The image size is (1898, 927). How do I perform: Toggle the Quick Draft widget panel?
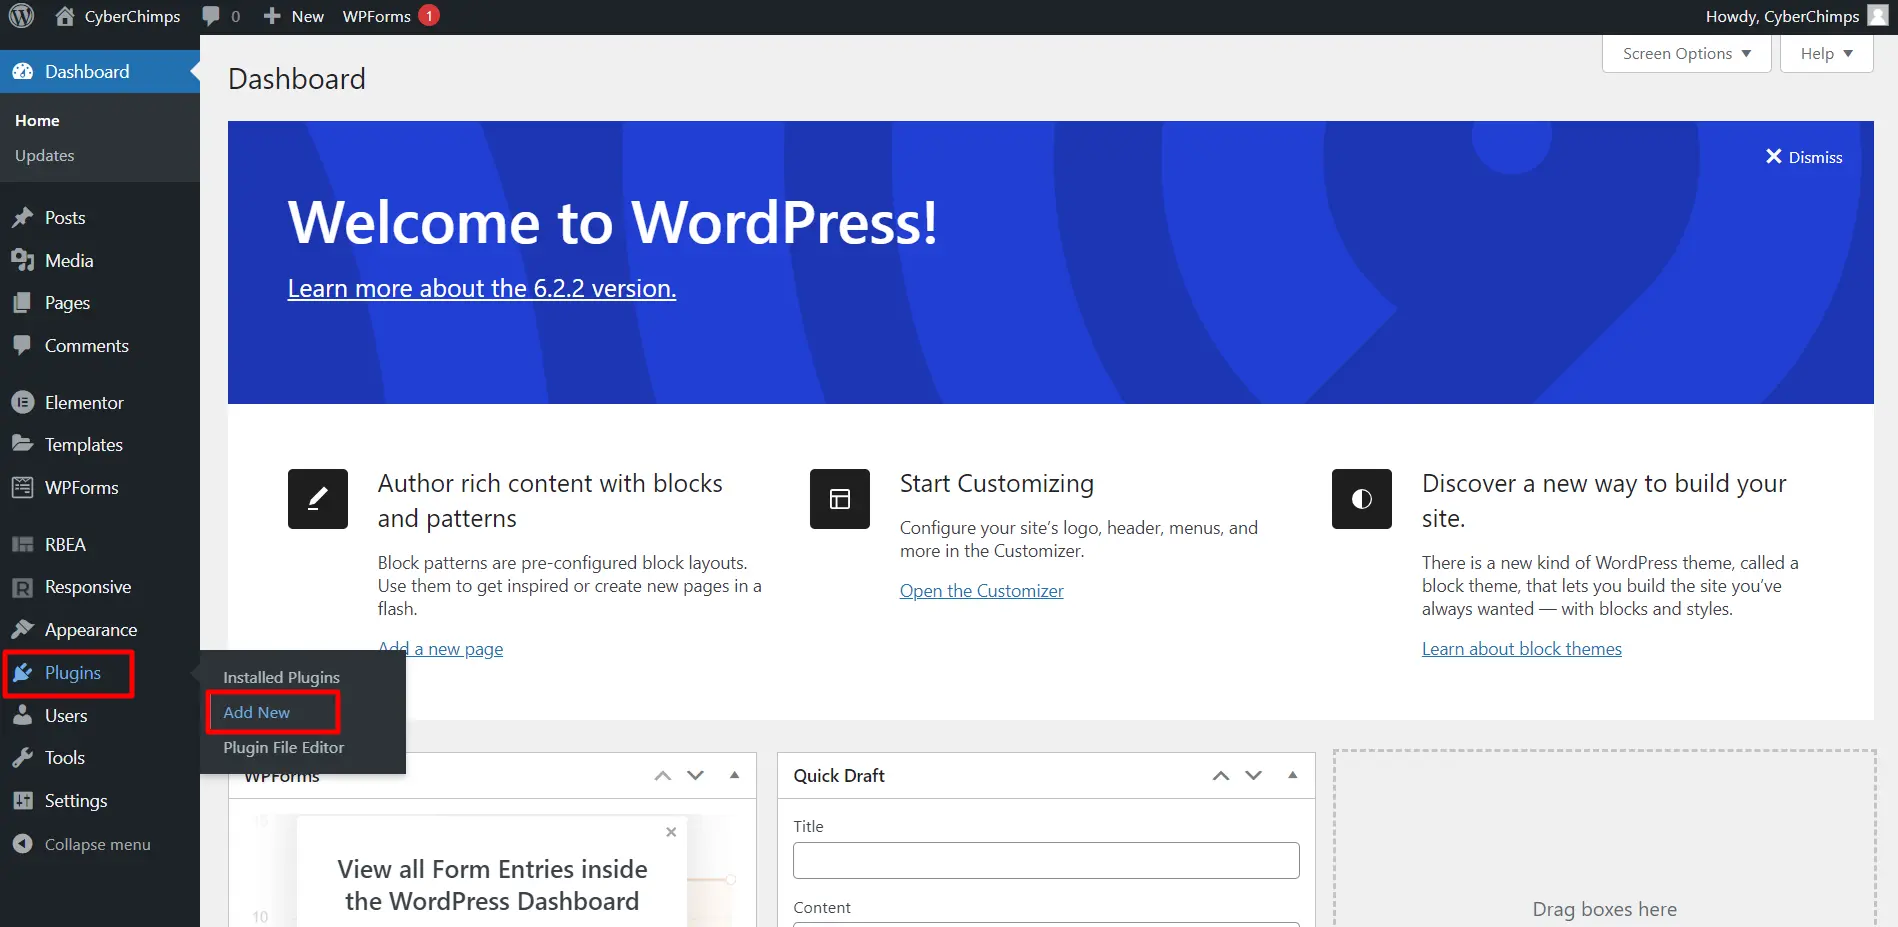(1293, 775)
